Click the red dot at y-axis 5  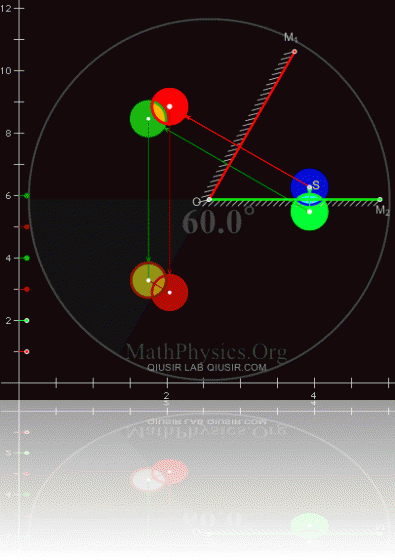[27, 227]
